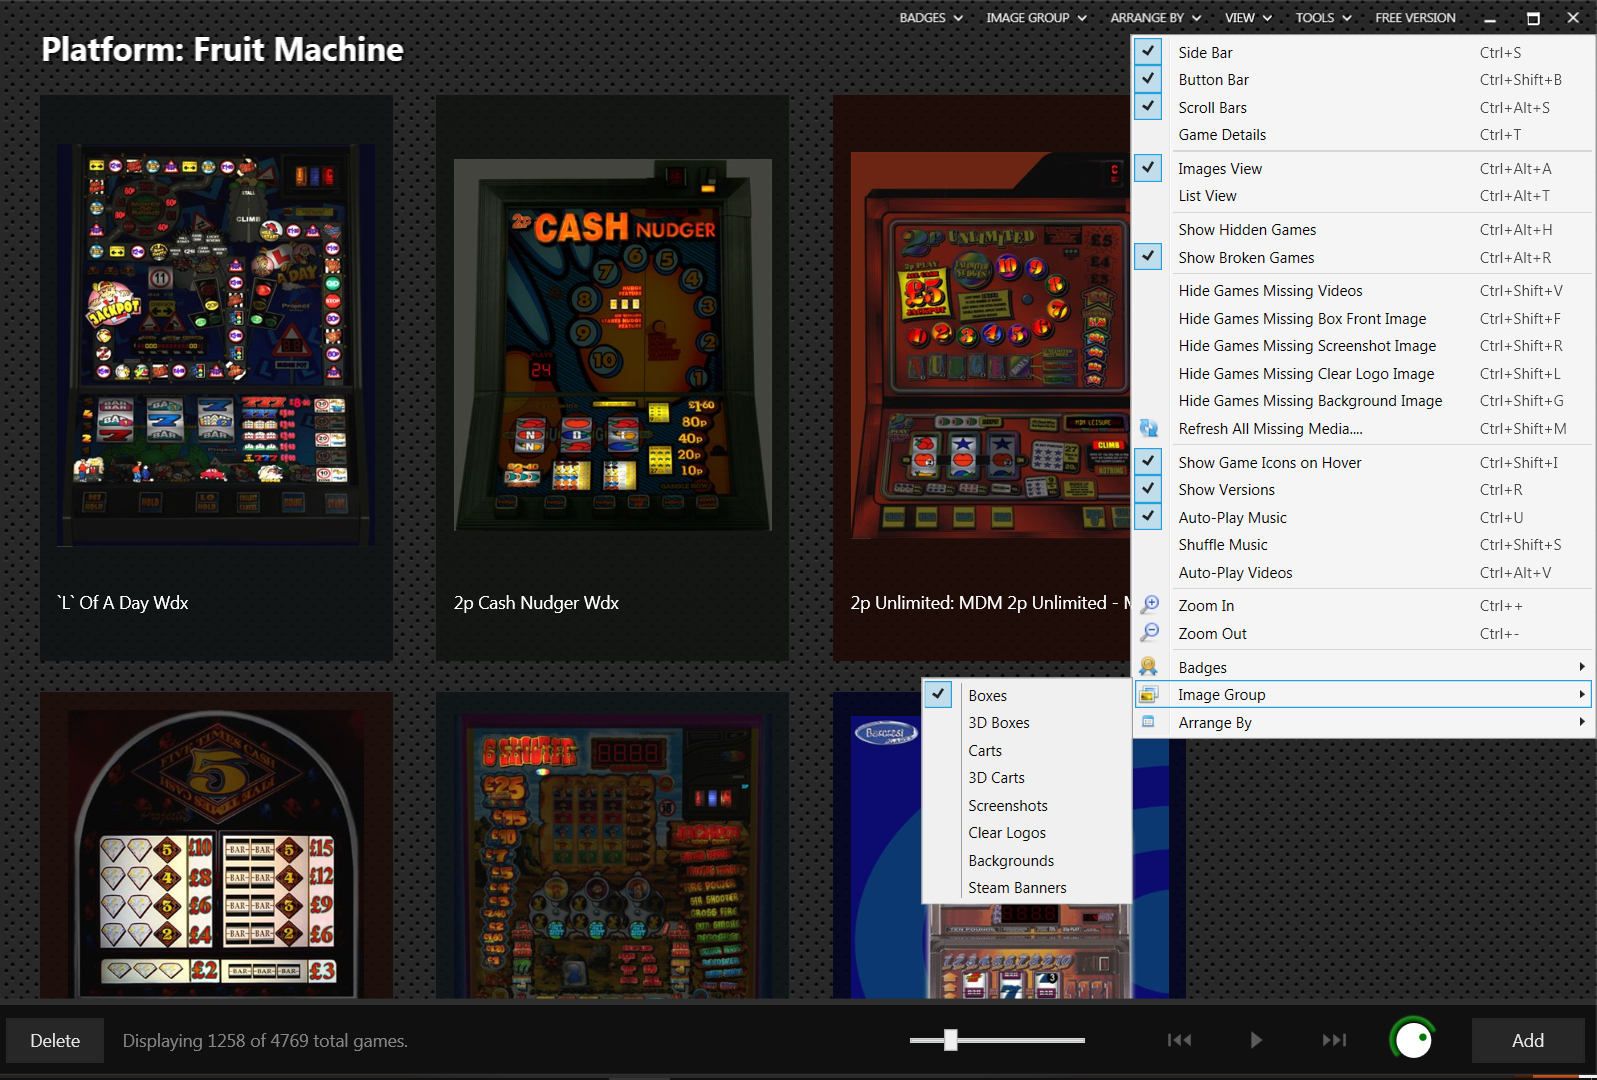Skip to previous music track
Viewport: 1597px width, 1080px height.
click(1179, 1040)
